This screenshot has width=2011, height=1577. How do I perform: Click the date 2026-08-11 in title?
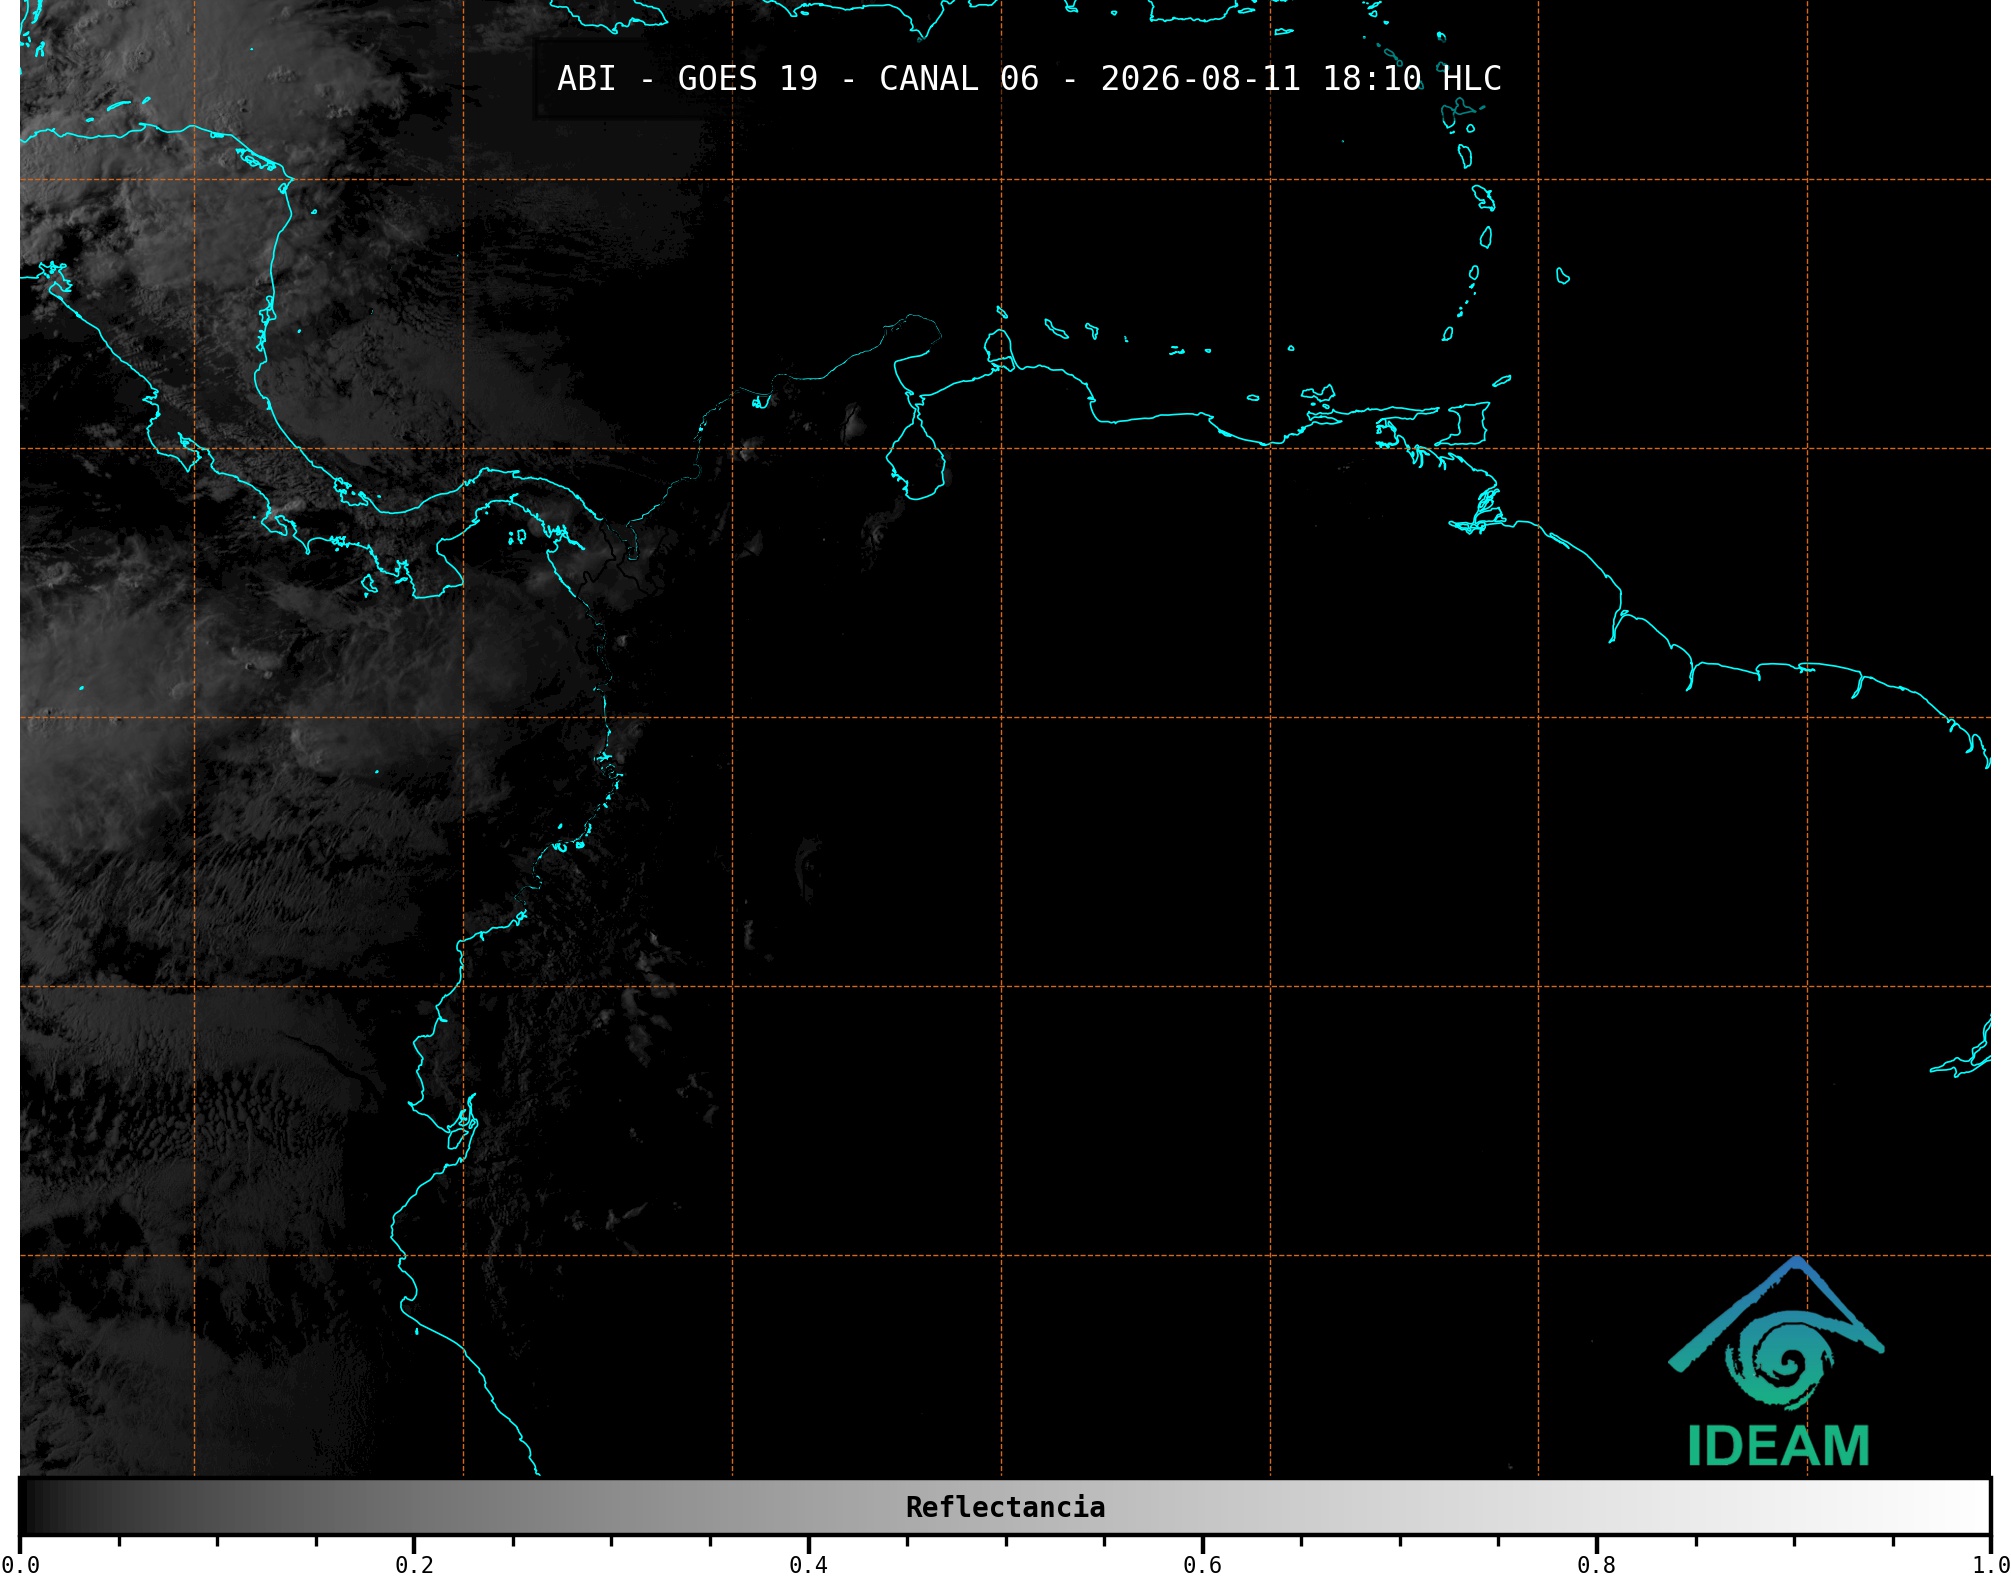[1201, 79]
